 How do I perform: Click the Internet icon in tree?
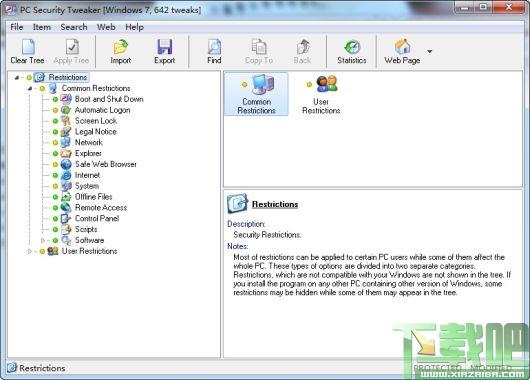pos(66,175)
